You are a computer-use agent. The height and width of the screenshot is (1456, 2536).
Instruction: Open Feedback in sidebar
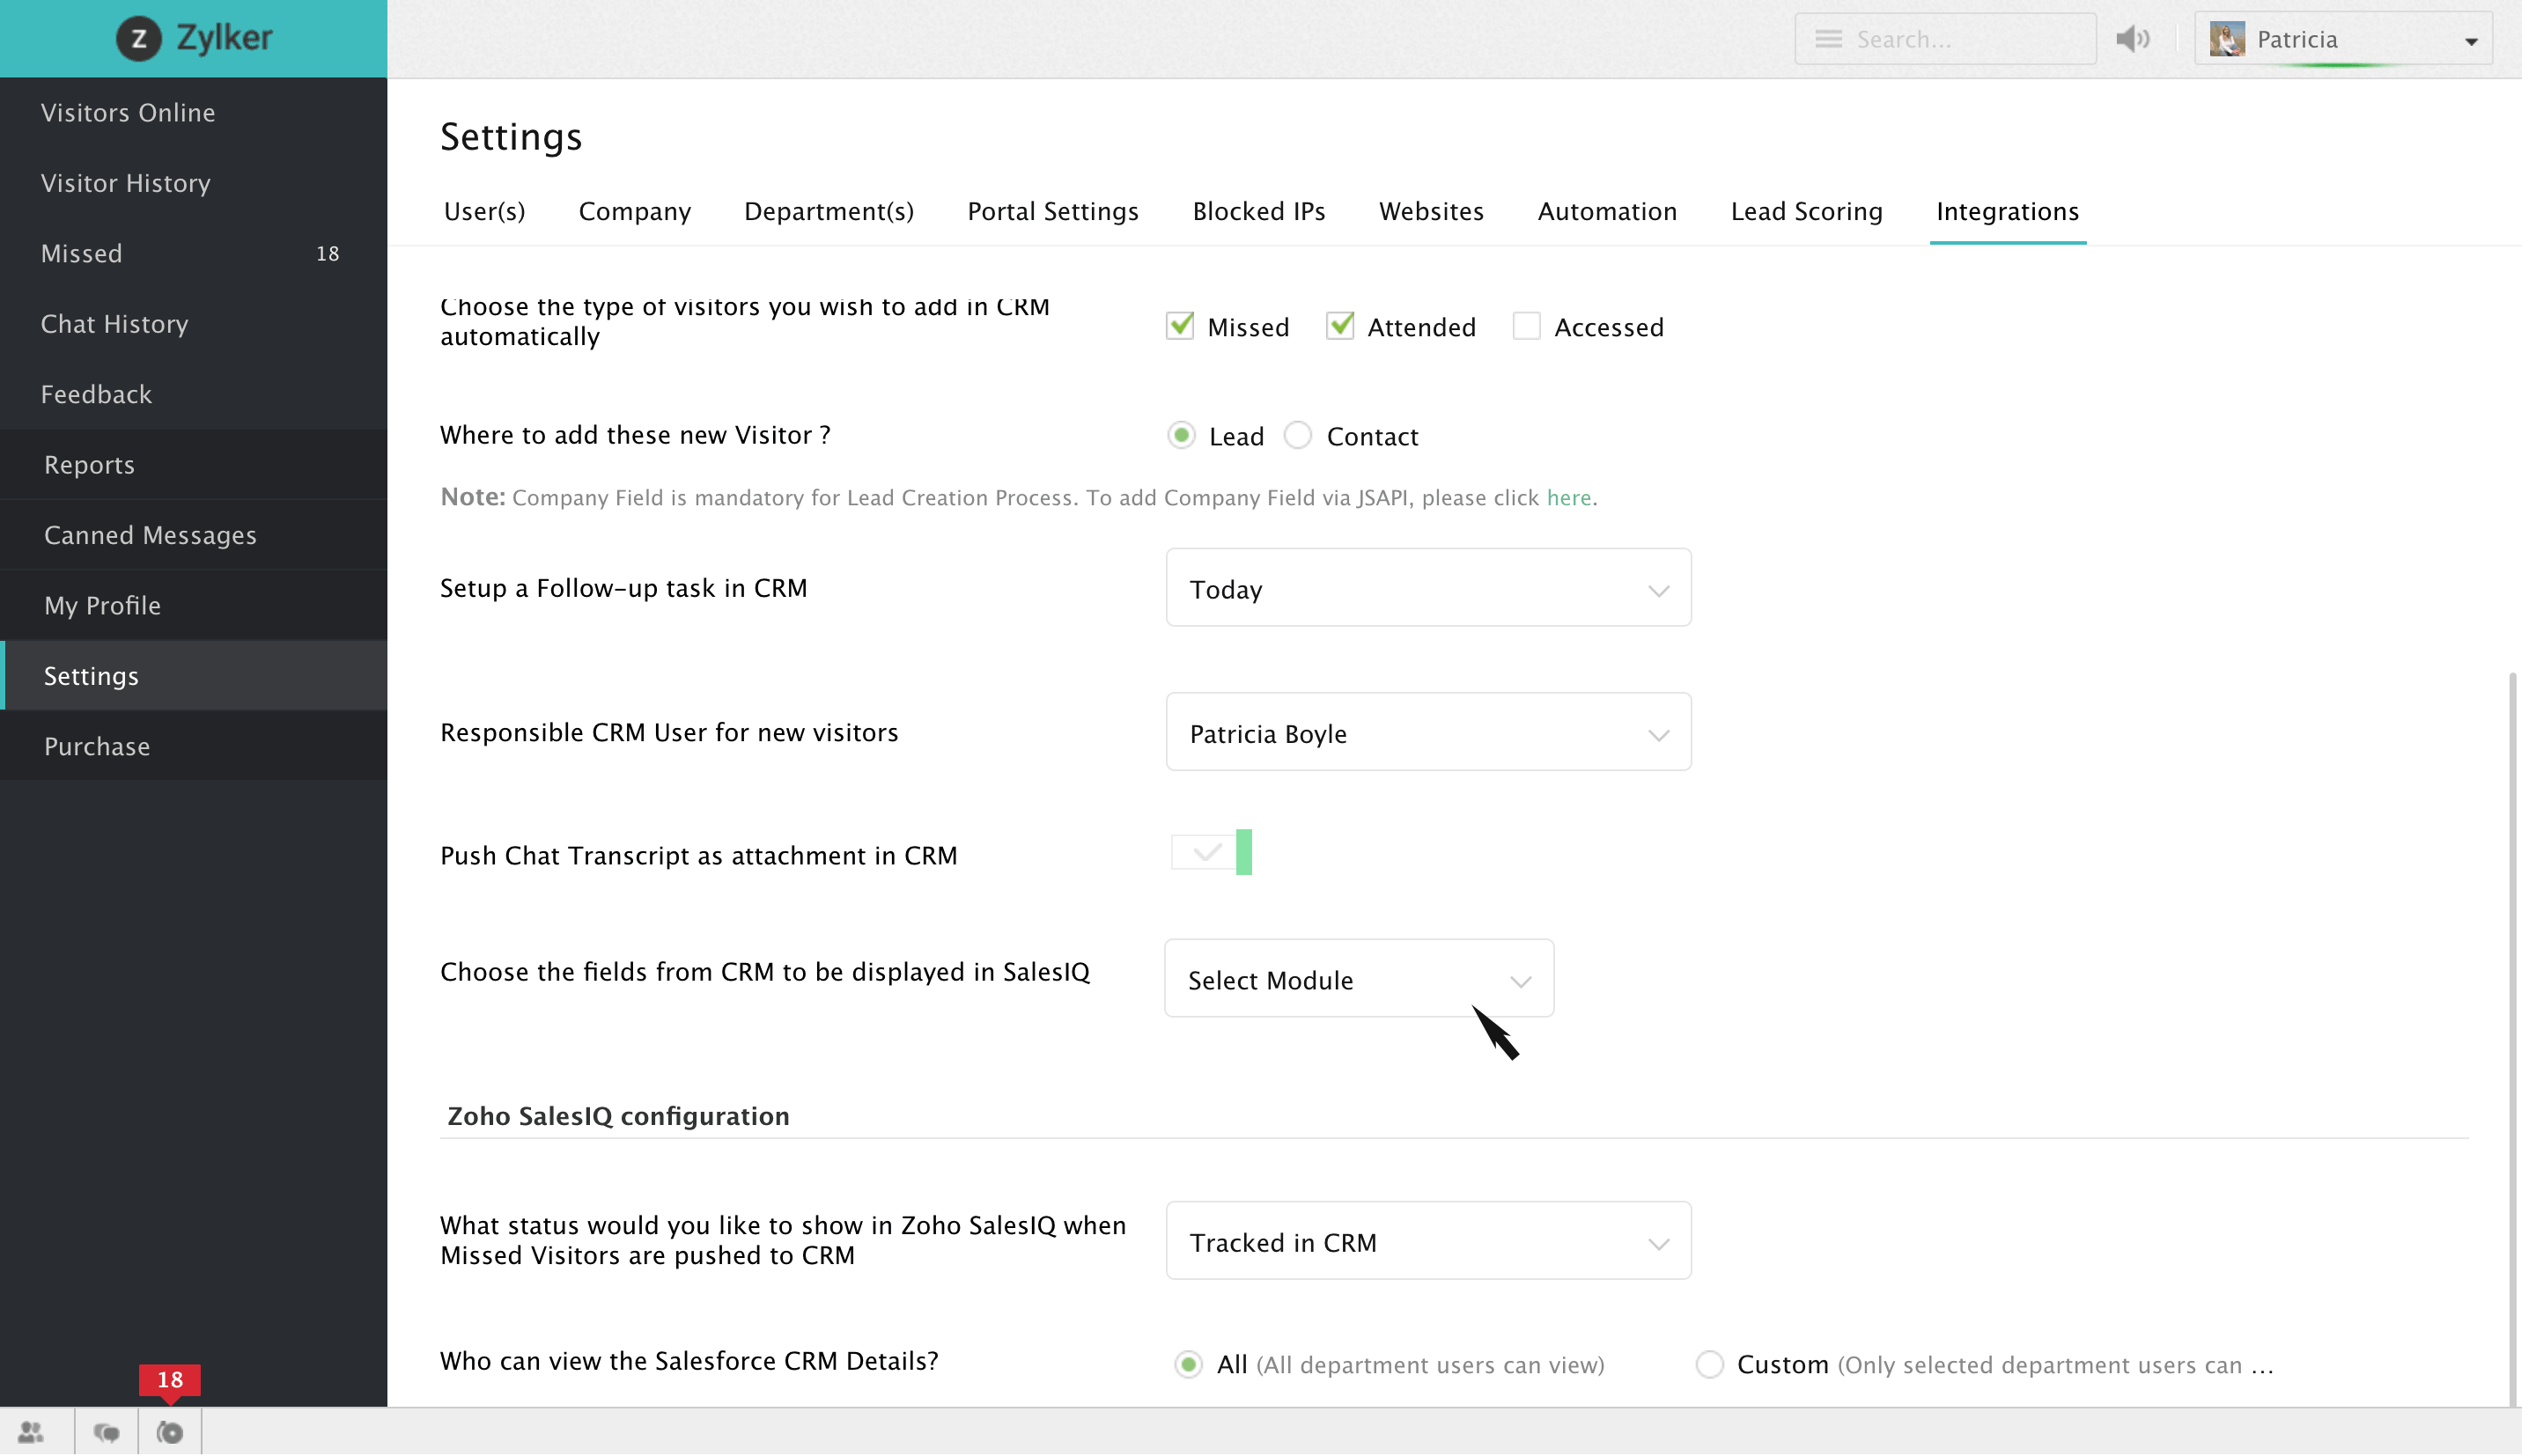[x=195, y=396]
